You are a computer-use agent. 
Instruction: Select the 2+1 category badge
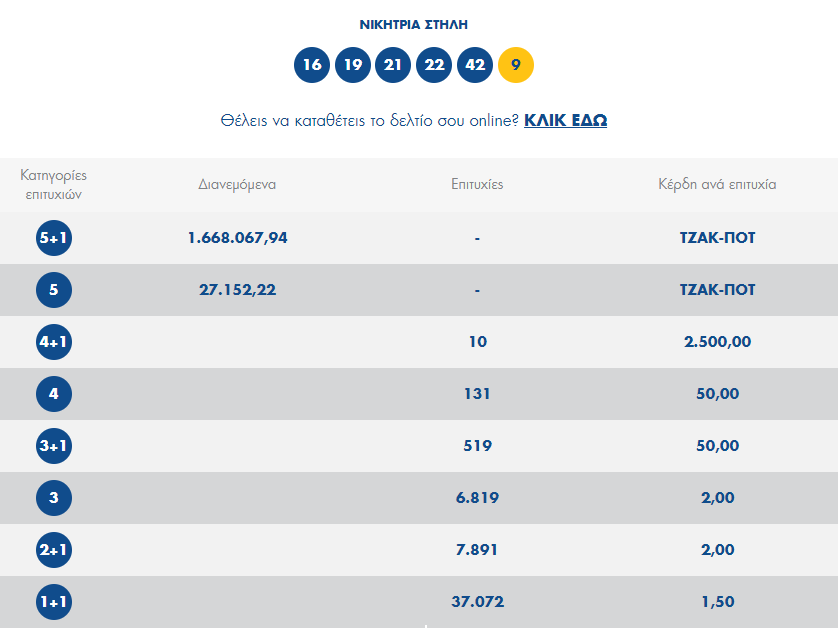pos(53,550)
